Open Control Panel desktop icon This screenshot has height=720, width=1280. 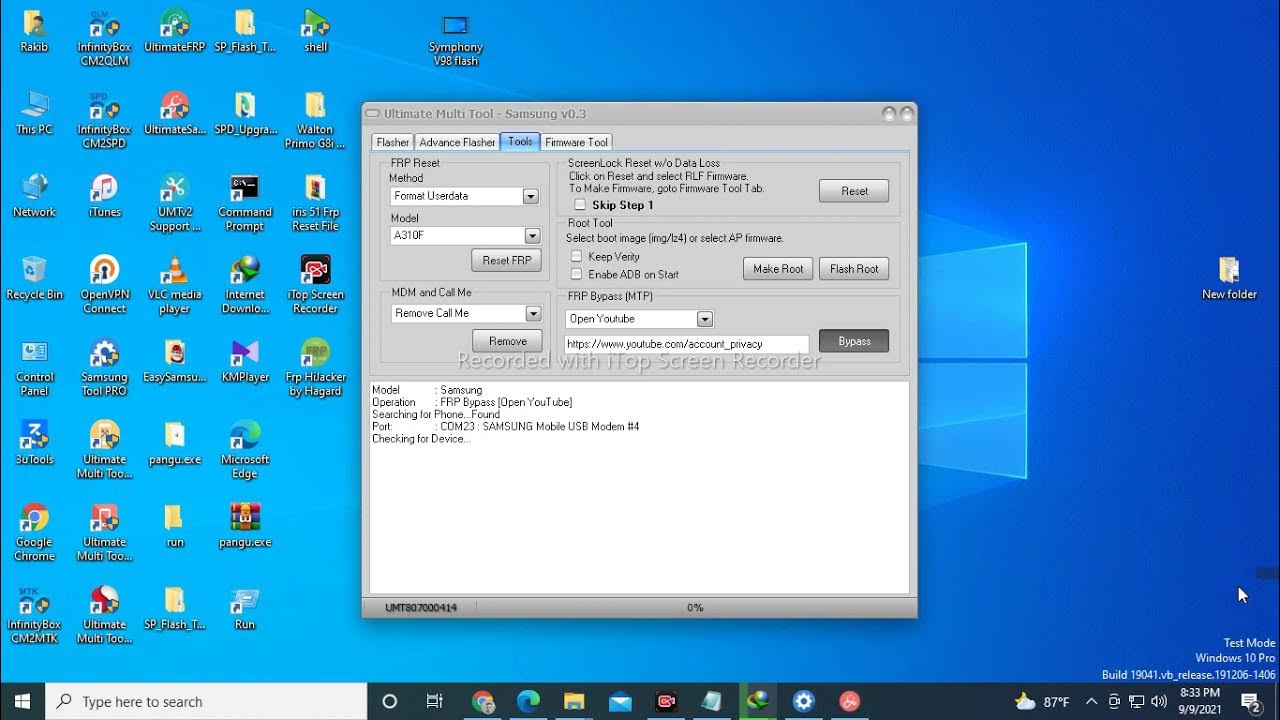34,369
